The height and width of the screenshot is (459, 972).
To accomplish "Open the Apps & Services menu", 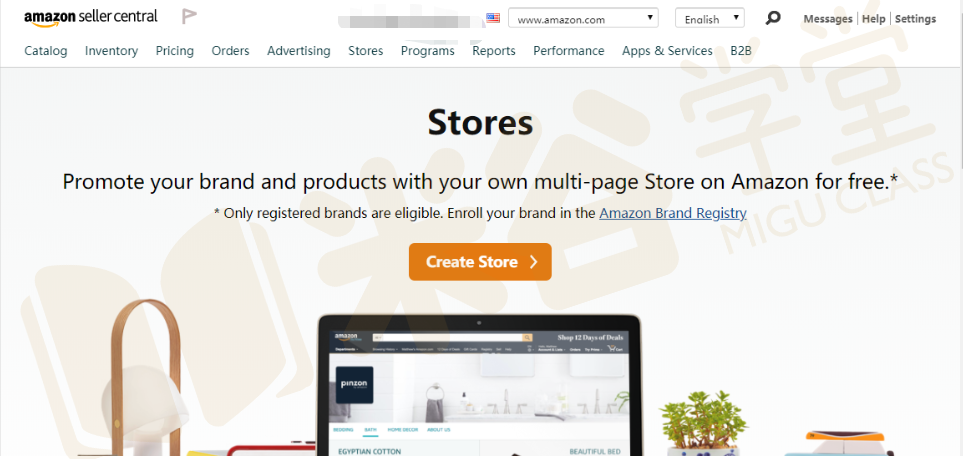I will pyautogui.click(x=668, y=51).
